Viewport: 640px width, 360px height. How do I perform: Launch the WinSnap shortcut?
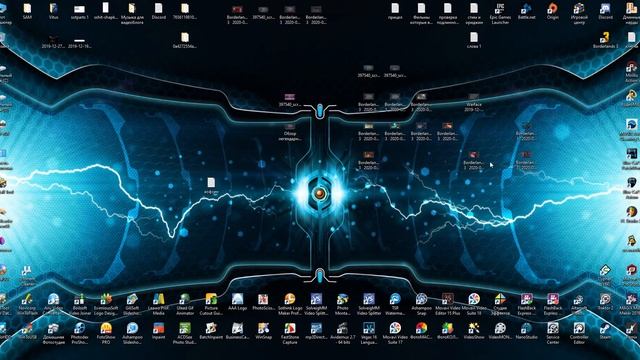(263, 331)
